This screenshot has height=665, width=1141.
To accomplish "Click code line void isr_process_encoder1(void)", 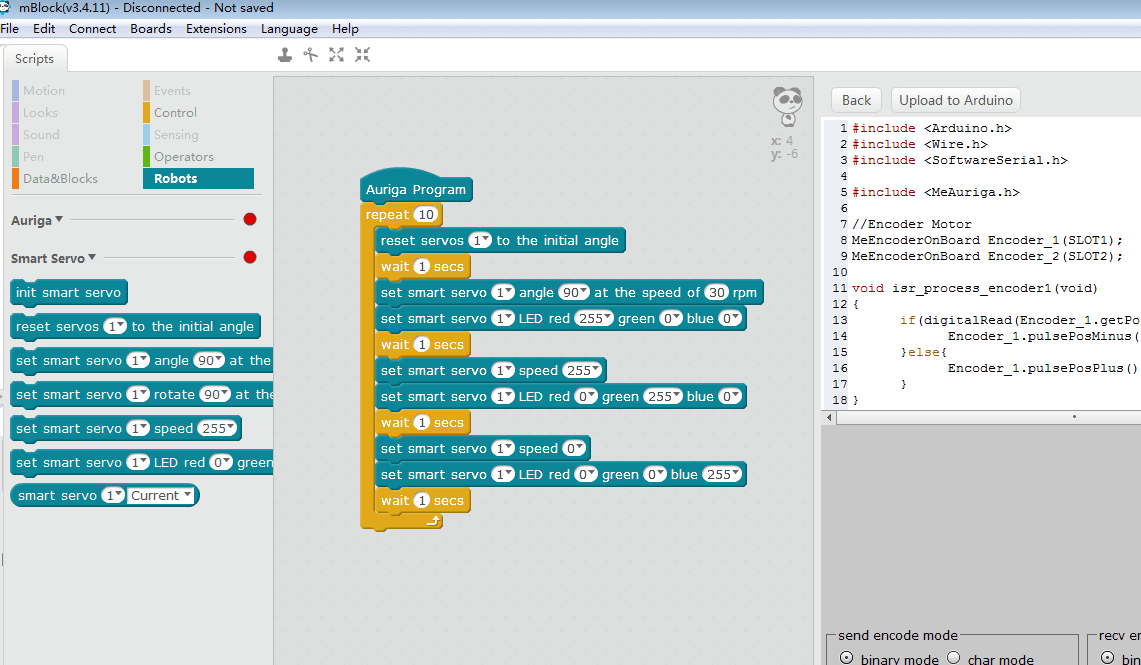I will (x=975, y=288).
